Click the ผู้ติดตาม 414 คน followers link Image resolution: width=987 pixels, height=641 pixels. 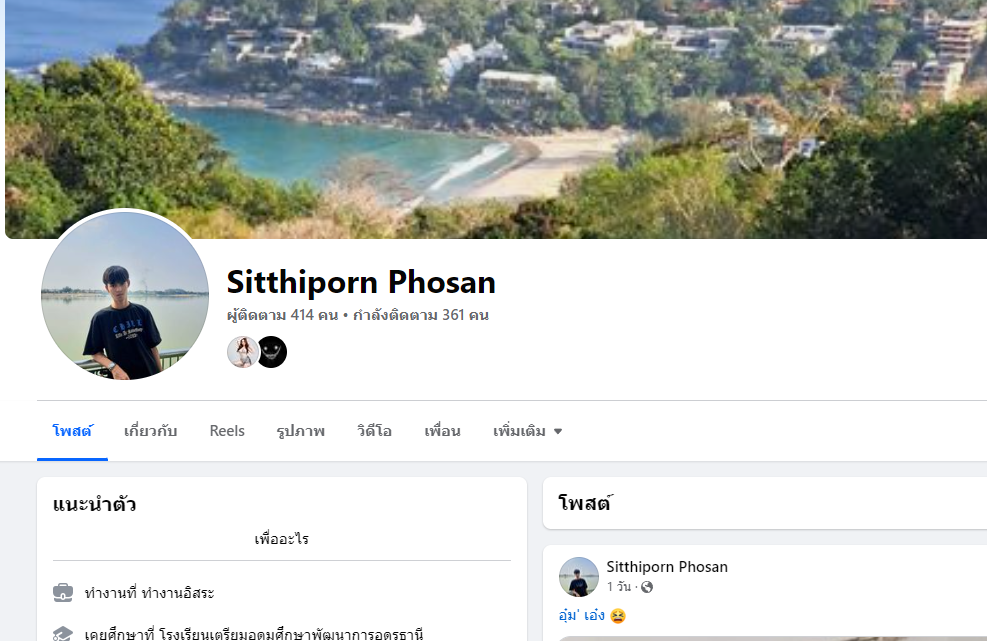pos(283,315)
